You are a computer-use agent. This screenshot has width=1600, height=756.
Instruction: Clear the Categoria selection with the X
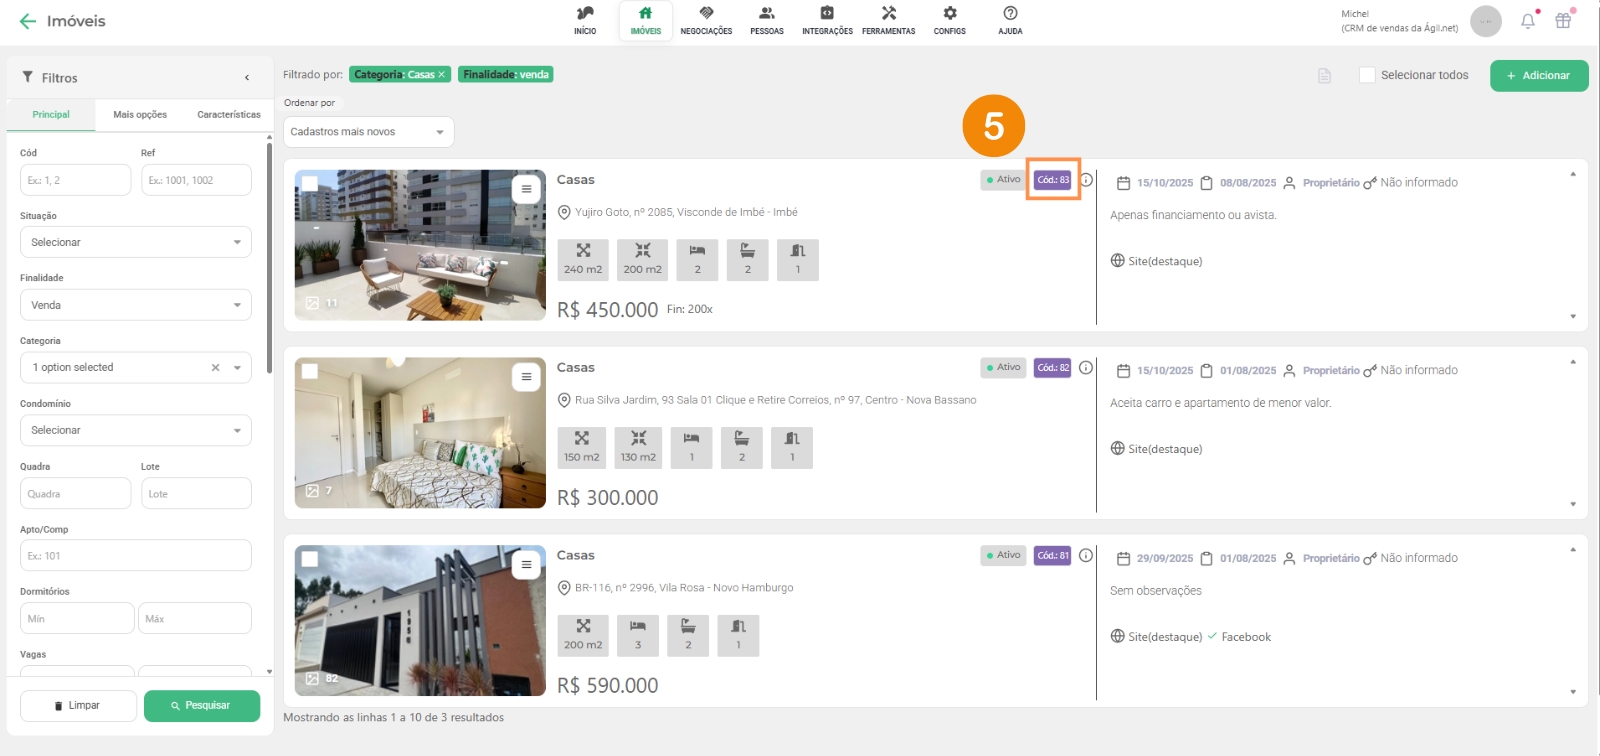click(x=215, y=368)
